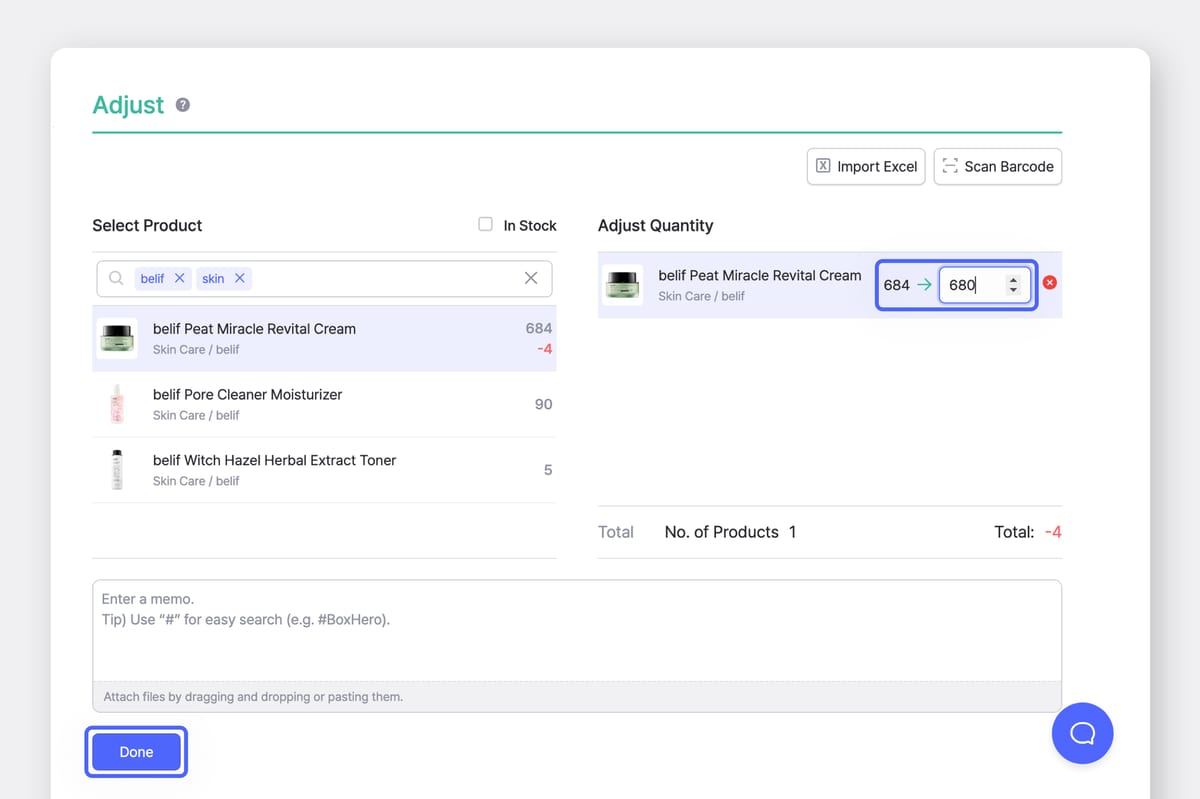This screenshot has height=799, width=1200.
Task: Click the memo text area
Action: (x=576, y=630)
